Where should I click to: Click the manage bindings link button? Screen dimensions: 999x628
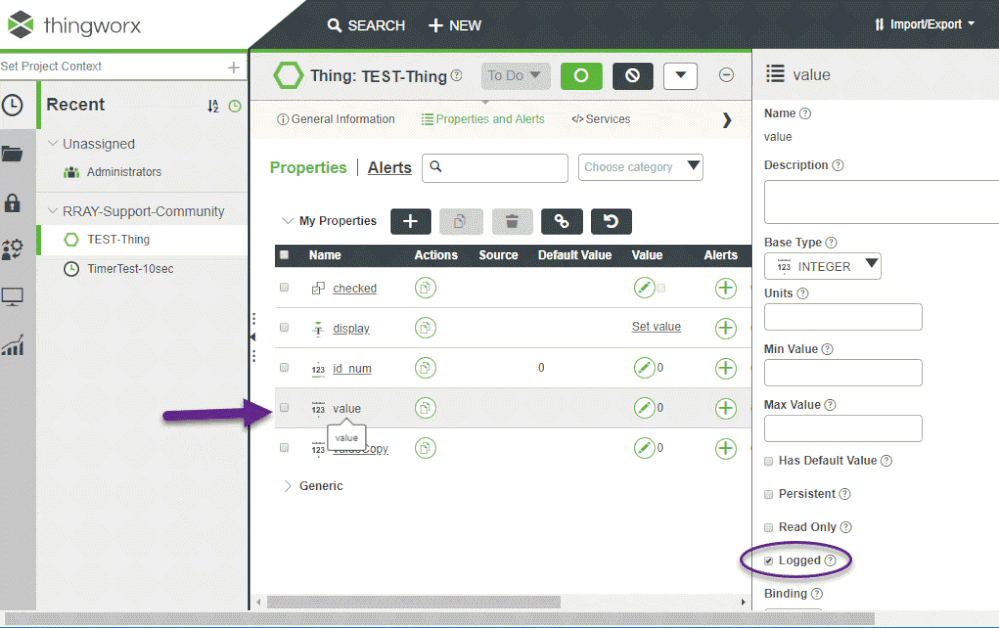561,222
